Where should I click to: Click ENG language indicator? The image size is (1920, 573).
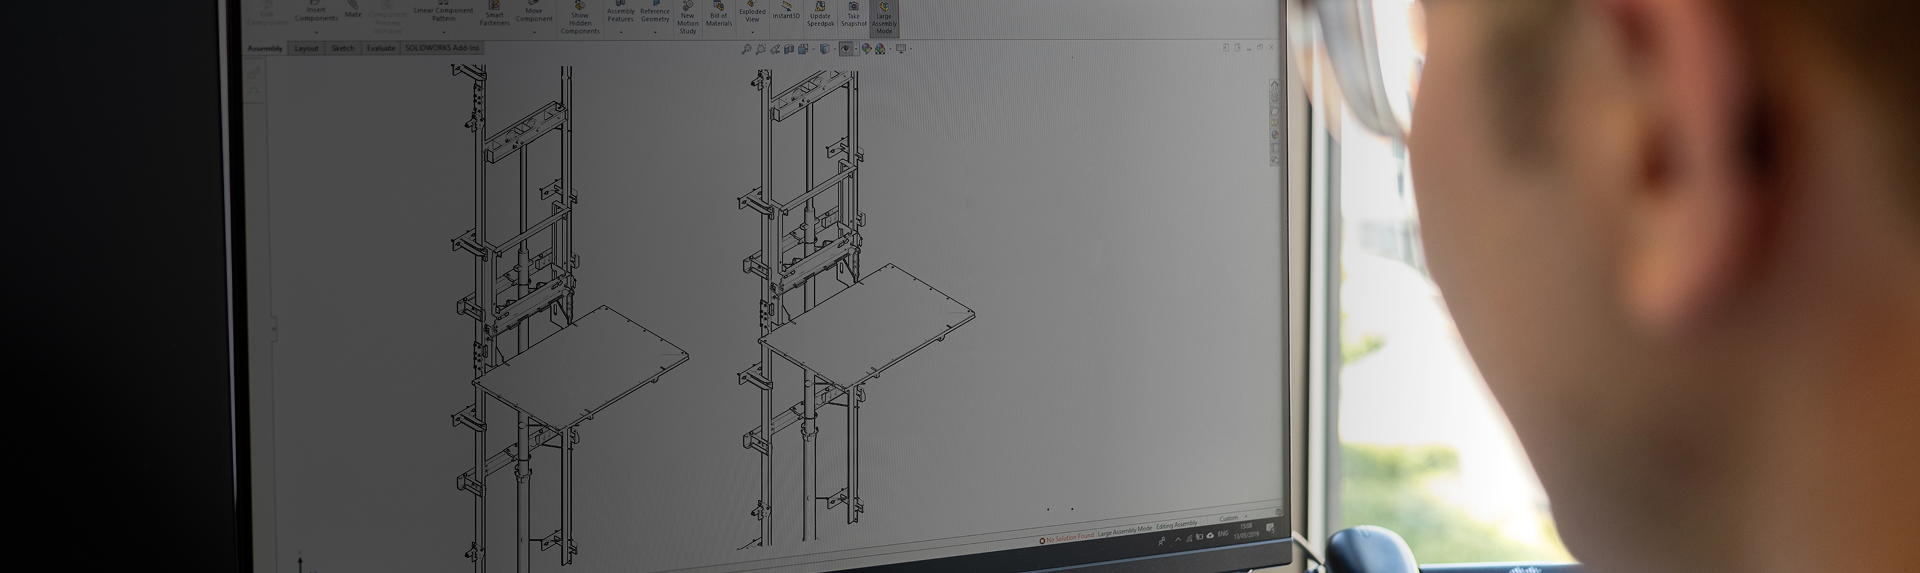coord(1223,534)
